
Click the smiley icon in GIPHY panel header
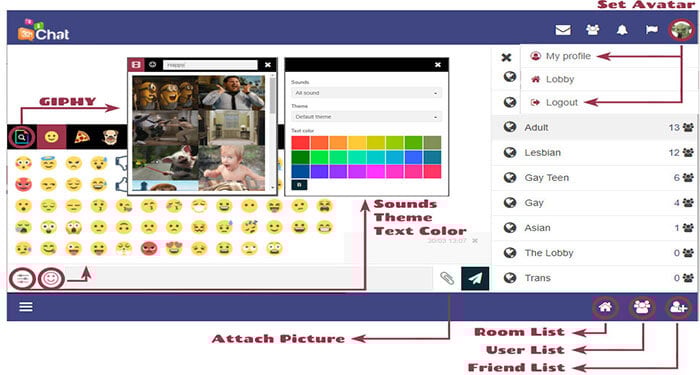click(153, 65)
